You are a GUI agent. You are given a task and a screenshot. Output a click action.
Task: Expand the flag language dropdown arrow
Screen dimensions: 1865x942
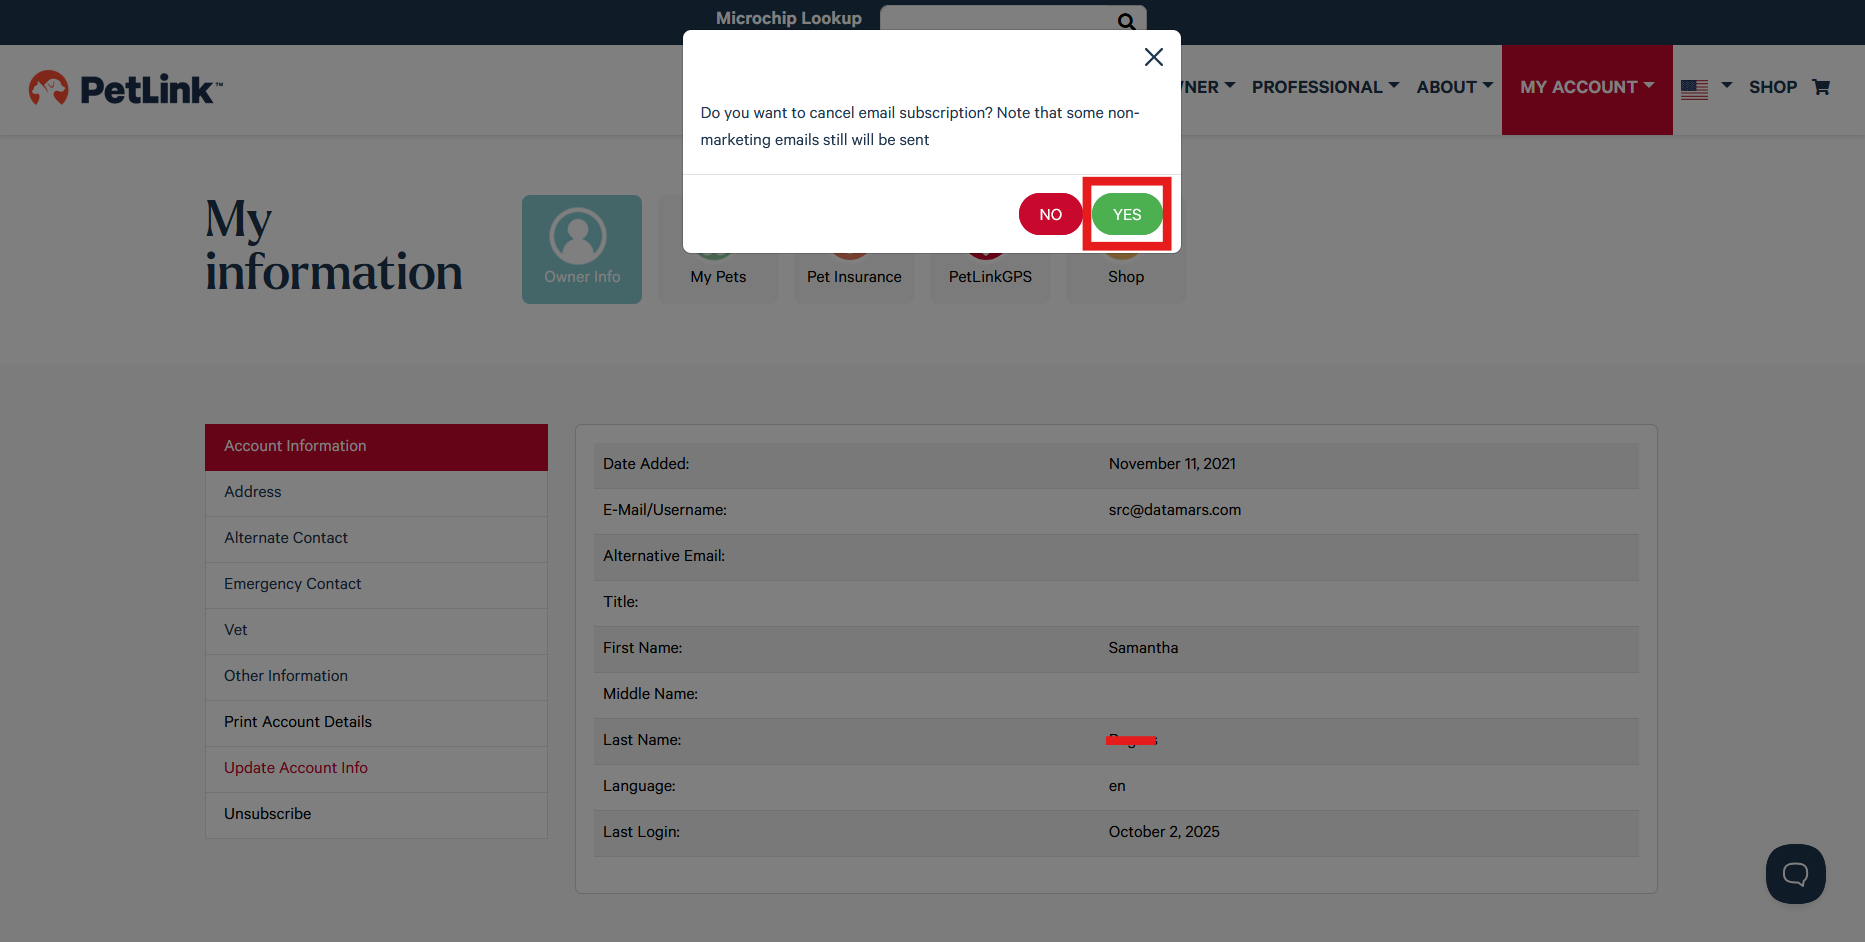click(1726, 86)
